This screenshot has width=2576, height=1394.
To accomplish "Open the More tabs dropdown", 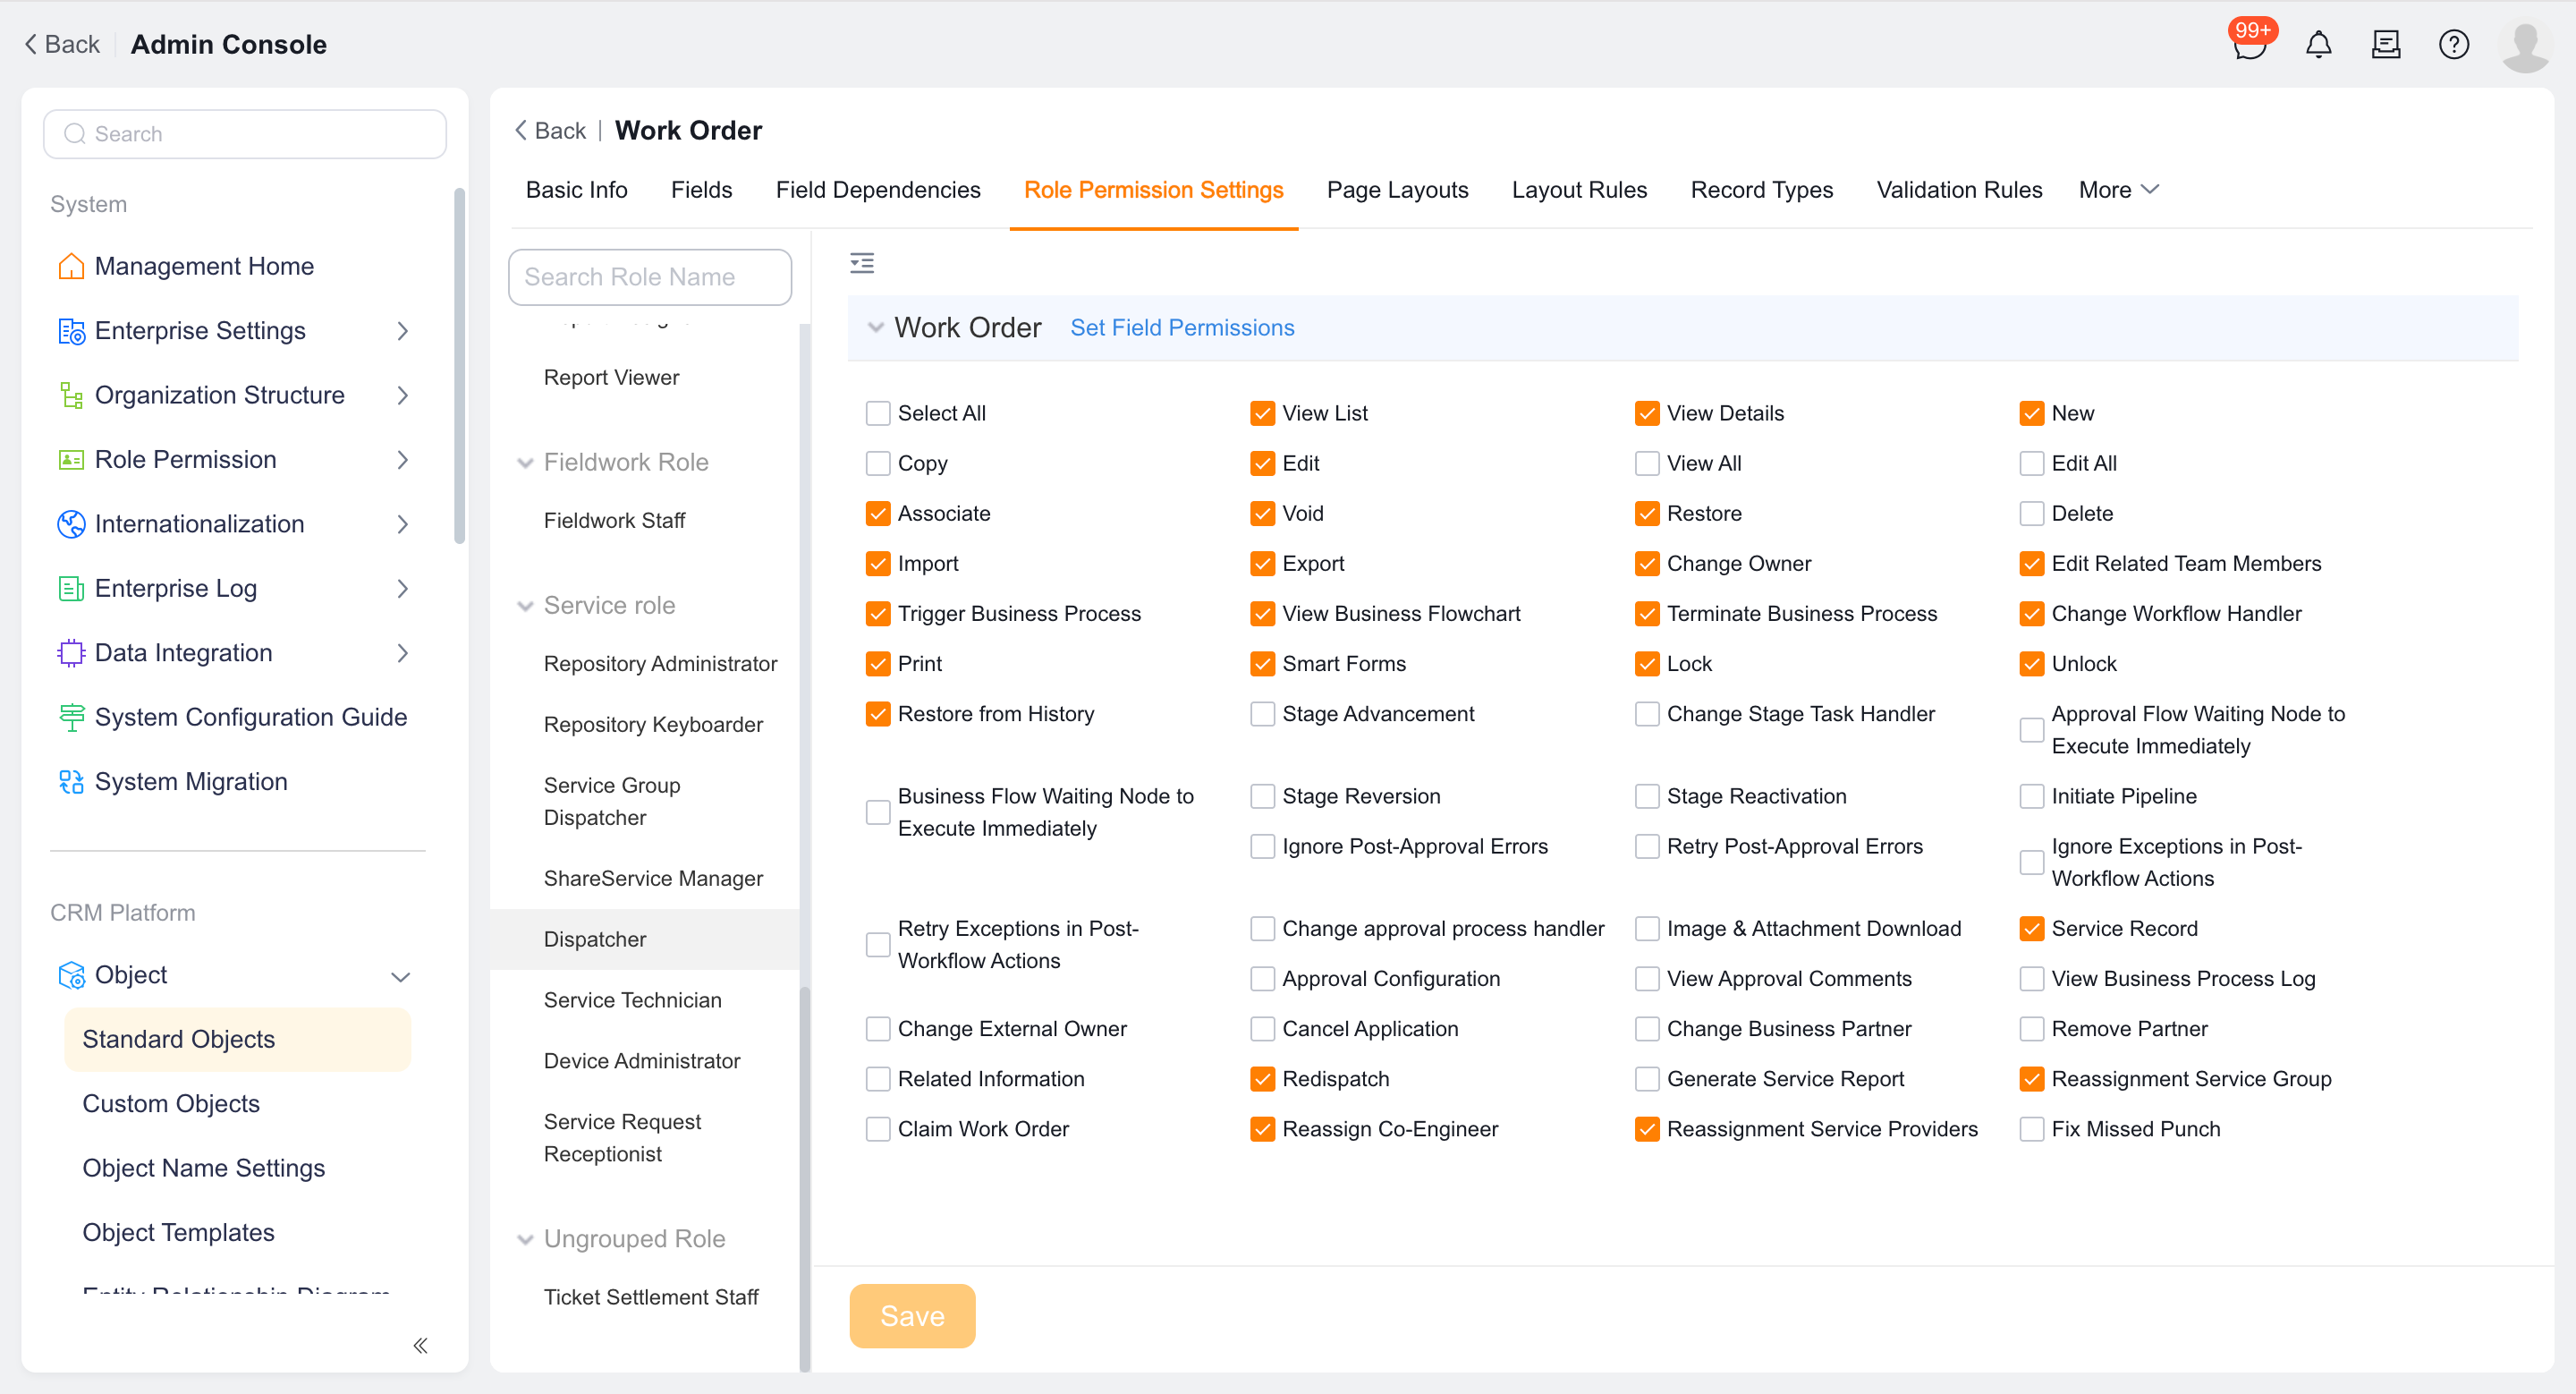I will click(2119, 190).
